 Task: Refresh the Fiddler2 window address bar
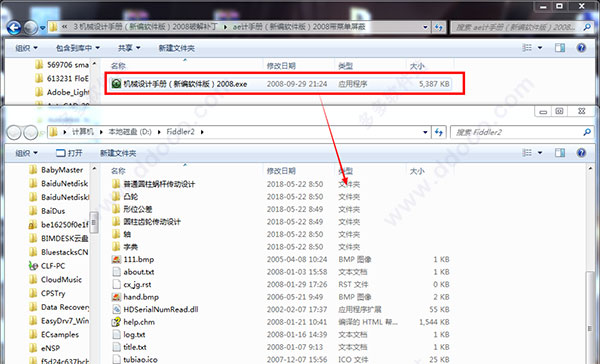point(439,132)
